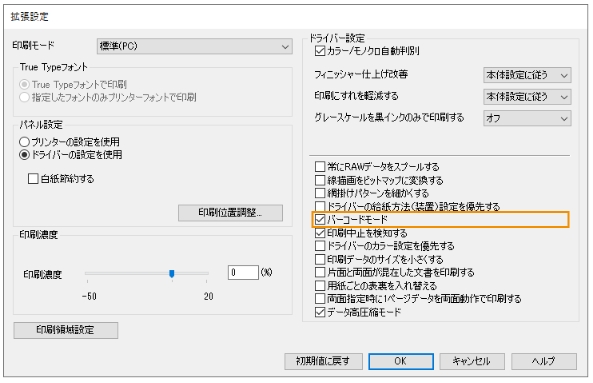
Task: Open フィニッシャー仕上げ改善 dropdown
Action: (x=527, y=75)
